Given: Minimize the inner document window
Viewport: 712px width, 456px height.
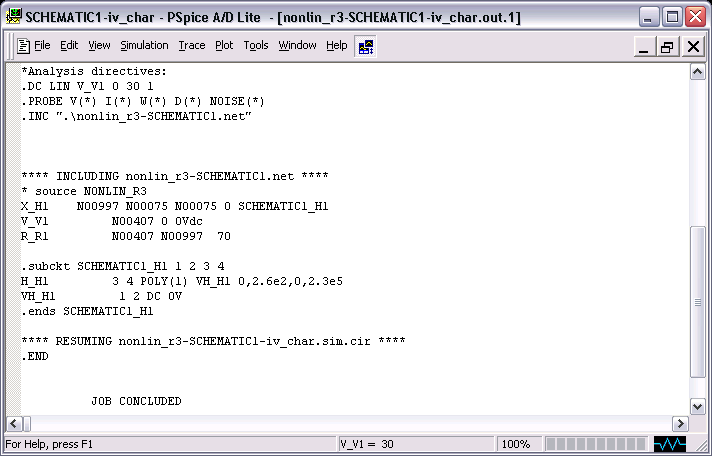Looking at the screenshot, I should [x=644, y=46].
